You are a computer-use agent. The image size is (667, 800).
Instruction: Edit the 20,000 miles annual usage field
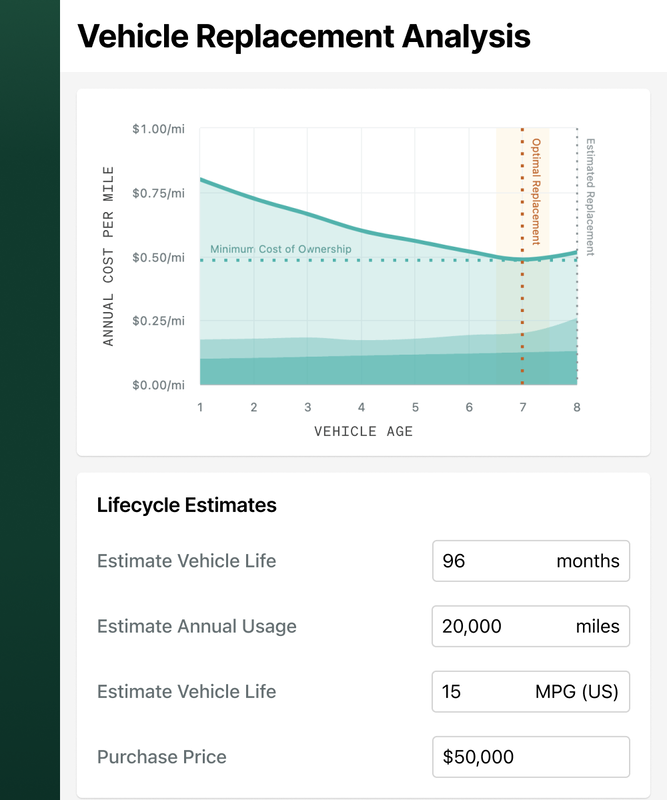531,626
